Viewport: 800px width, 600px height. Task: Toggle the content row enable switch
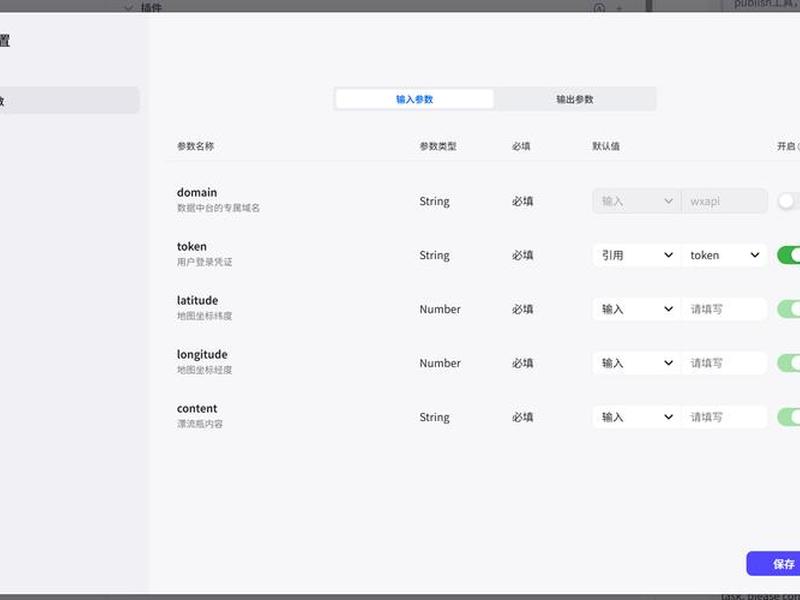789,417
